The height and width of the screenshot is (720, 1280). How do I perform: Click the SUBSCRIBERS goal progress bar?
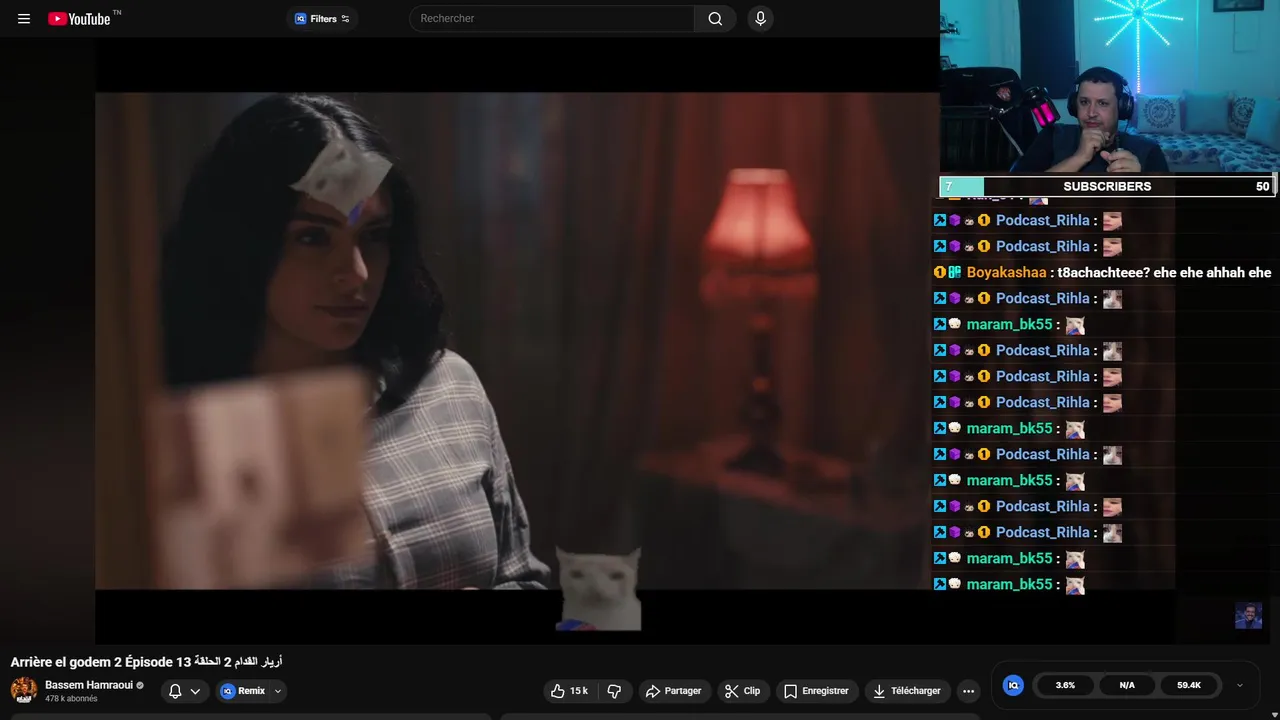pos(1107,186)
